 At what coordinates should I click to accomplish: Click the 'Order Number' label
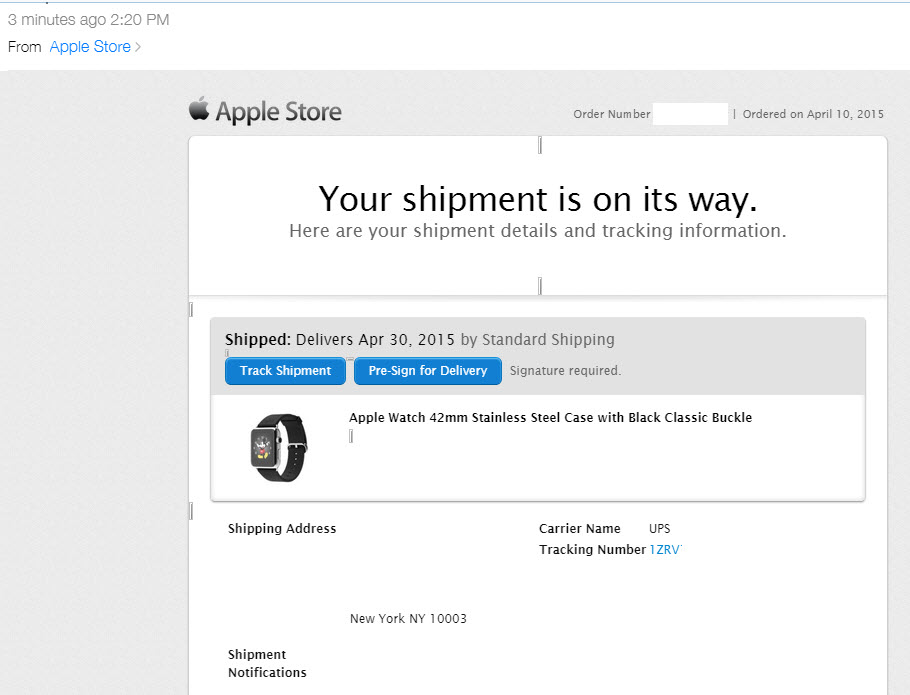coord(612,114)
